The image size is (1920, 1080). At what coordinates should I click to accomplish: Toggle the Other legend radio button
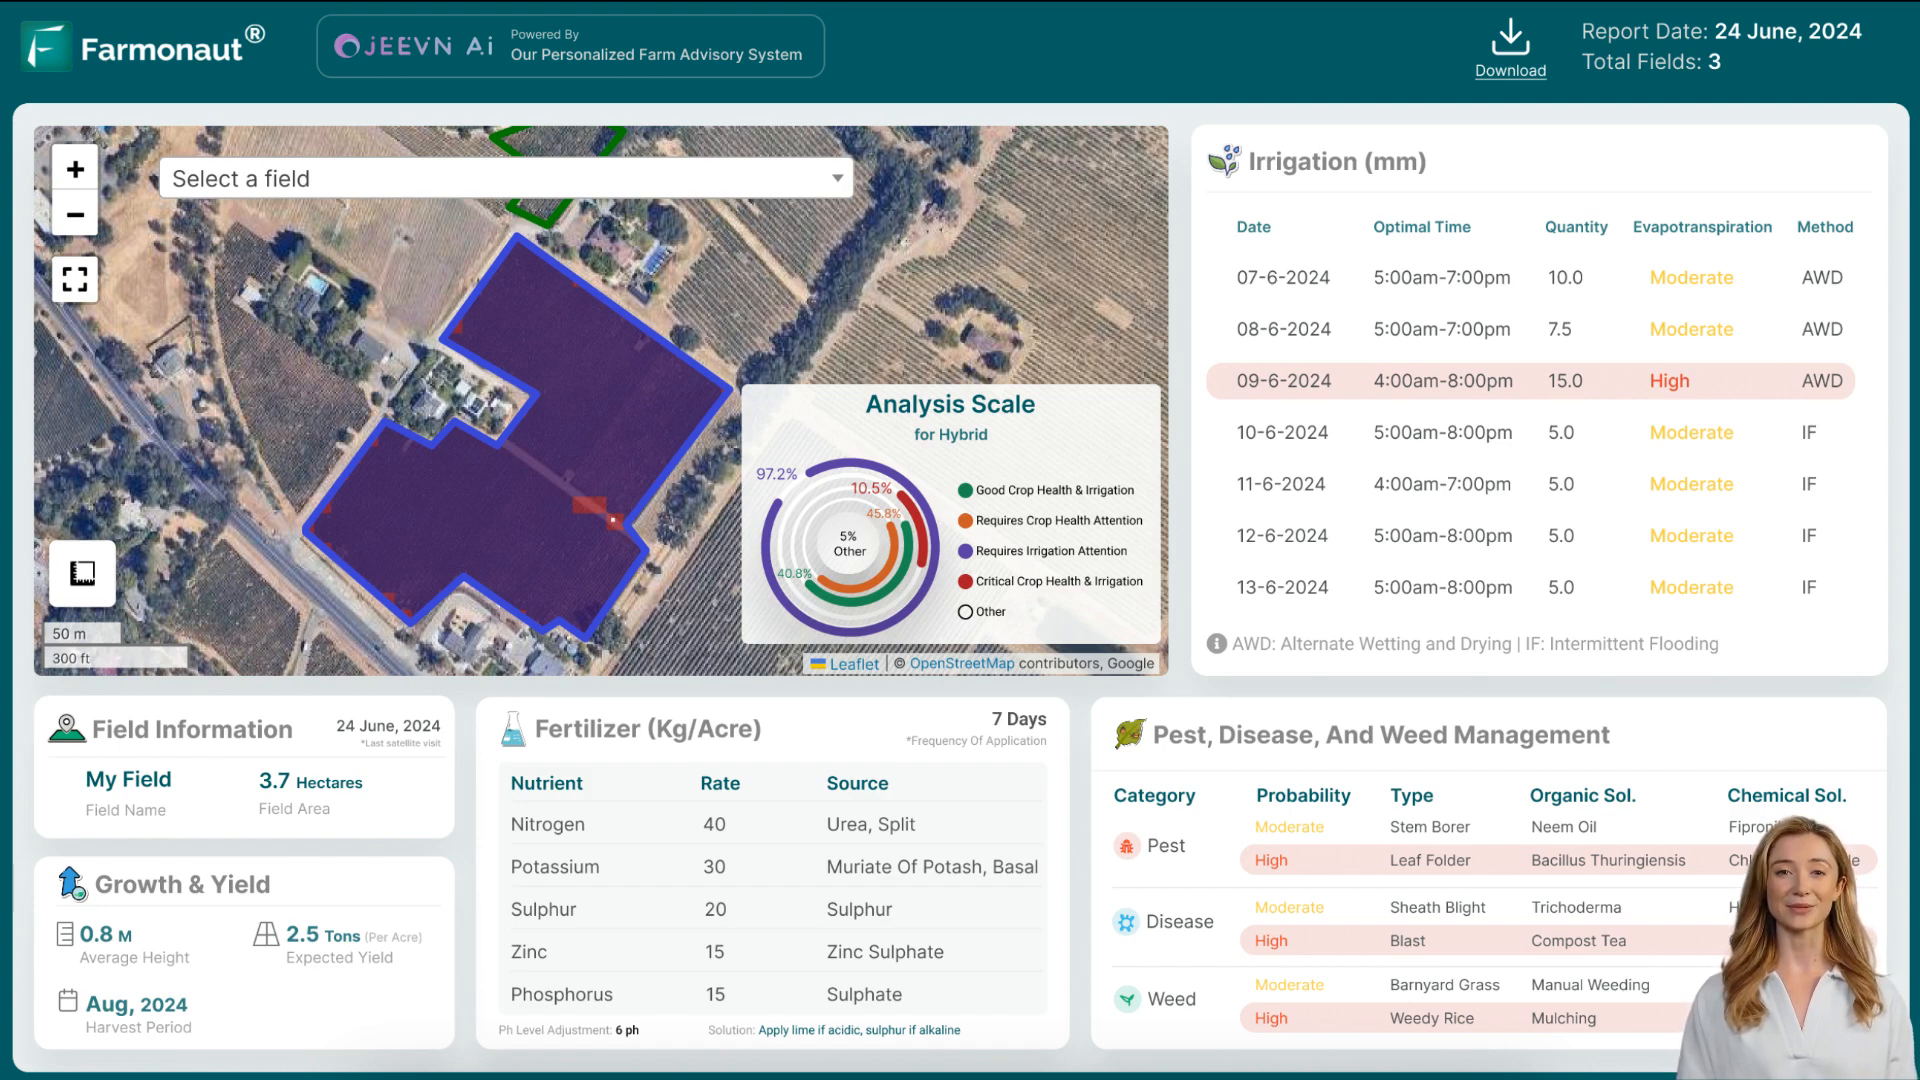pyautogui.click(x=965, y=611)
